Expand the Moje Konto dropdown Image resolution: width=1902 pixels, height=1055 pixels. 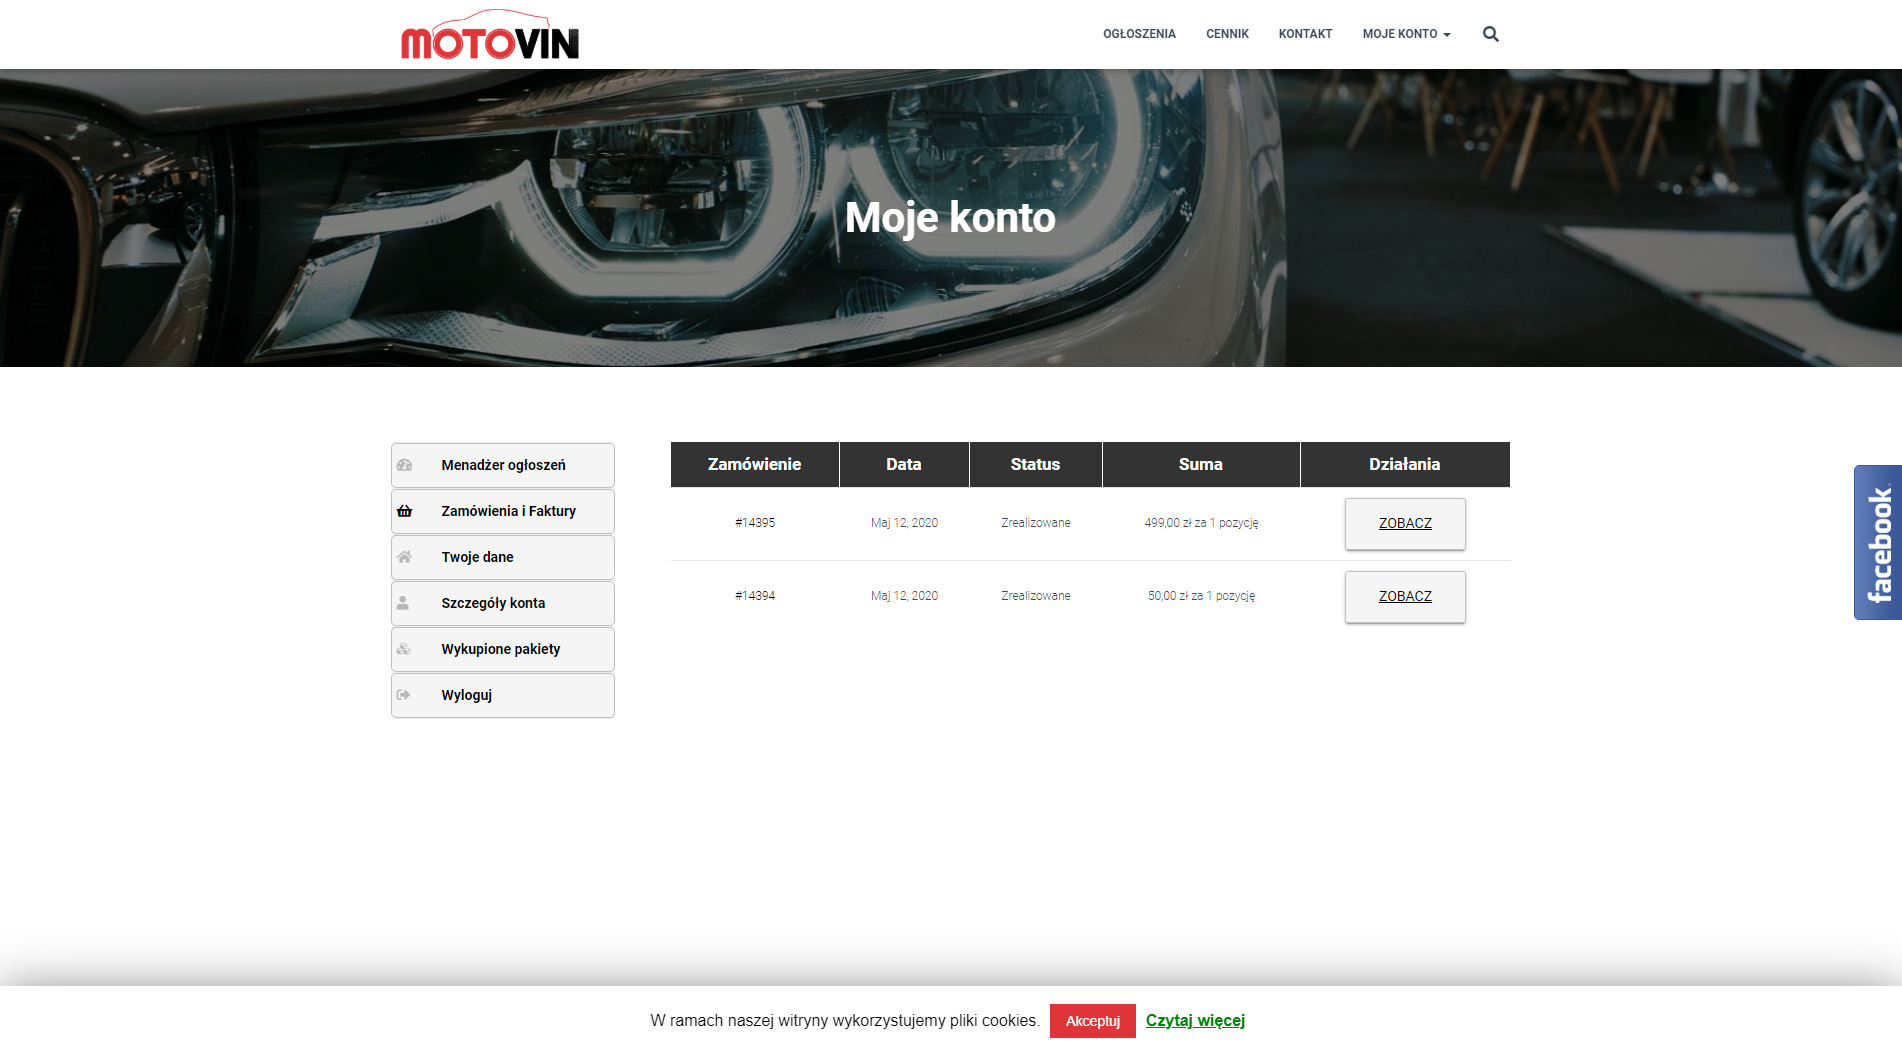tap(1405, 33)
